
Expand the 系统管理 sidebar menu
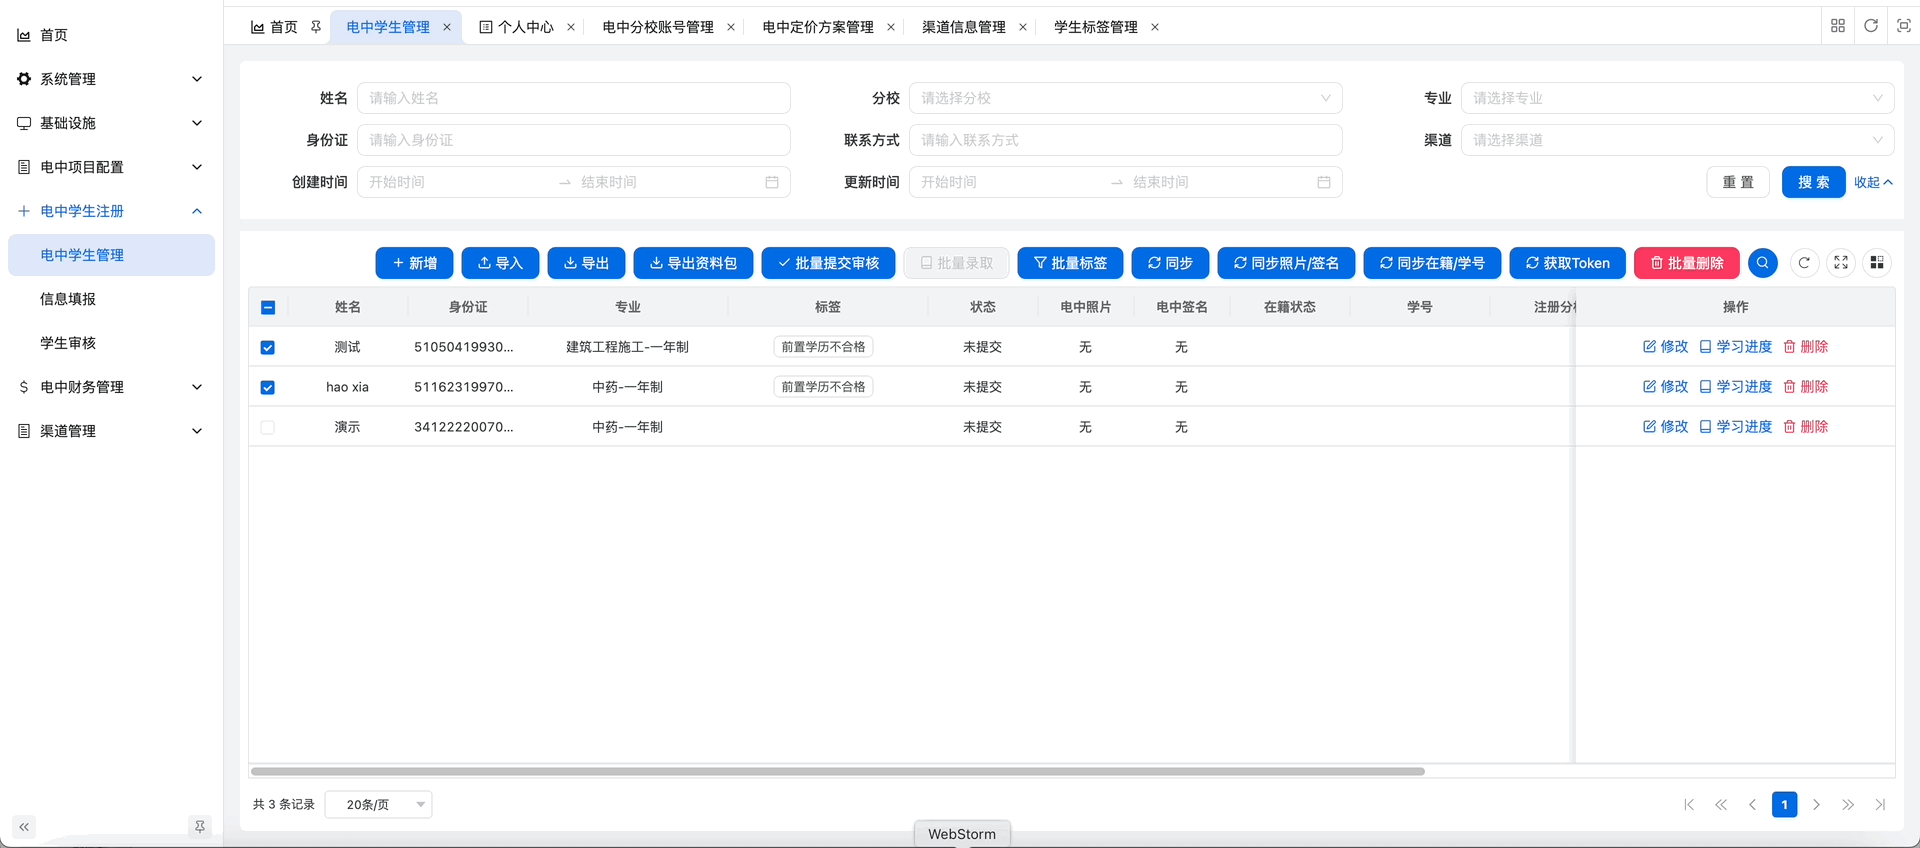point(111,79)
